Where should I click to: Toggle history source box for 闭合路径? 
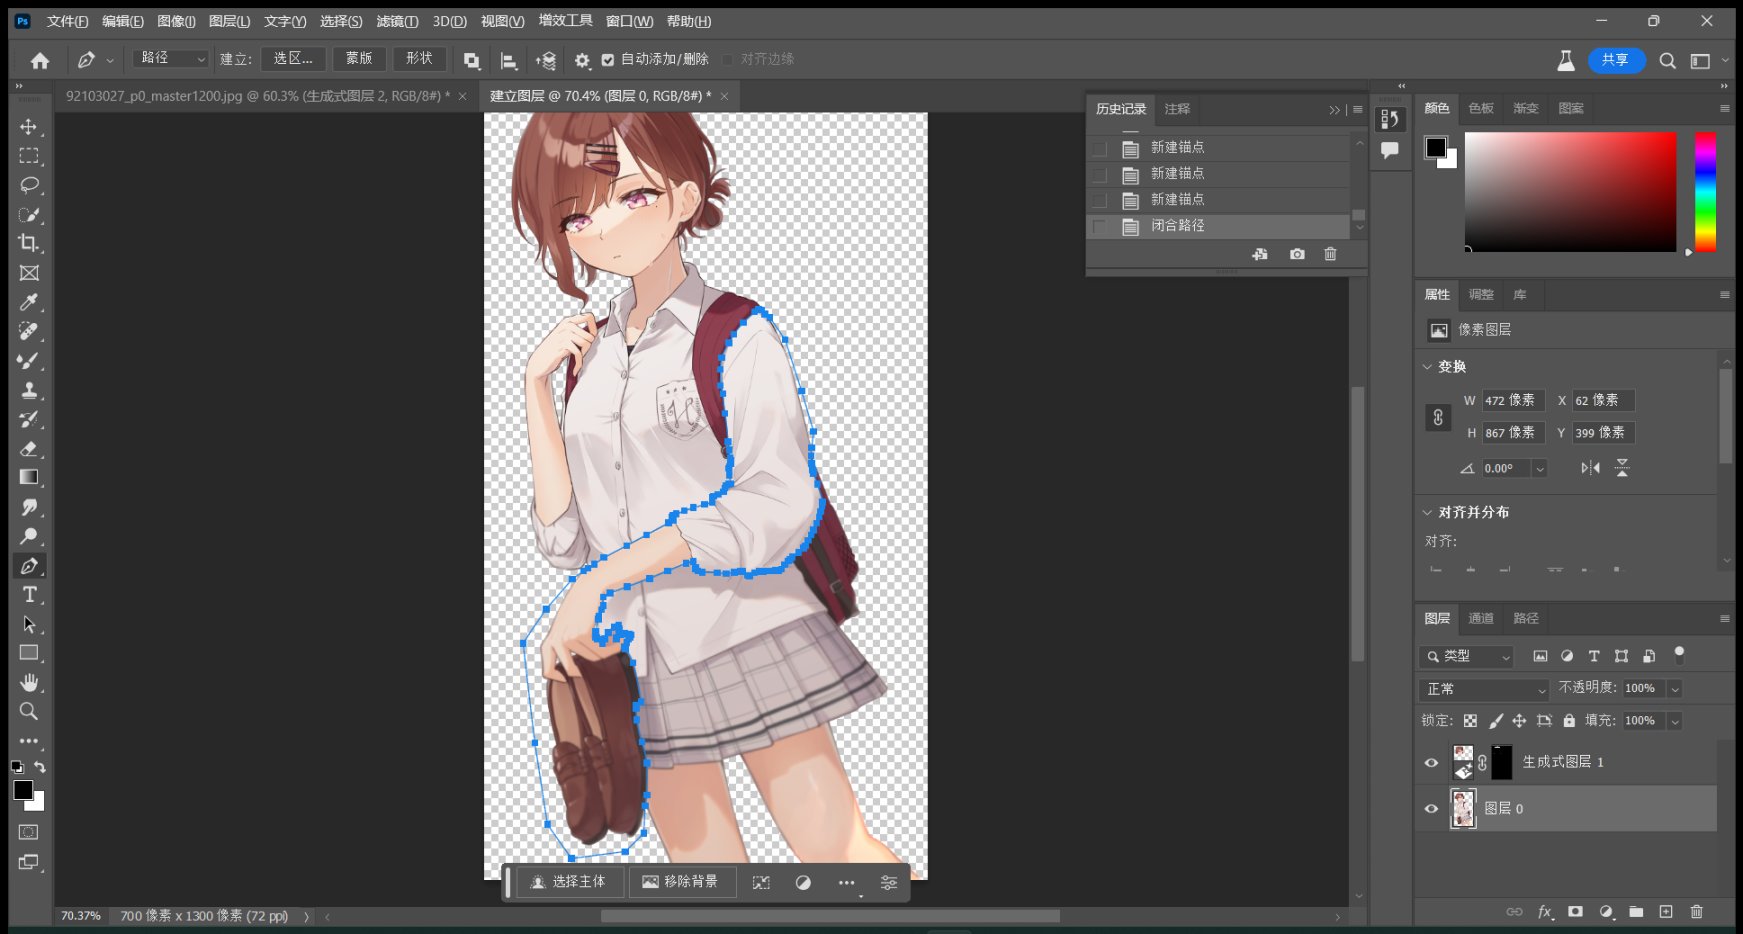point(1100,227)
